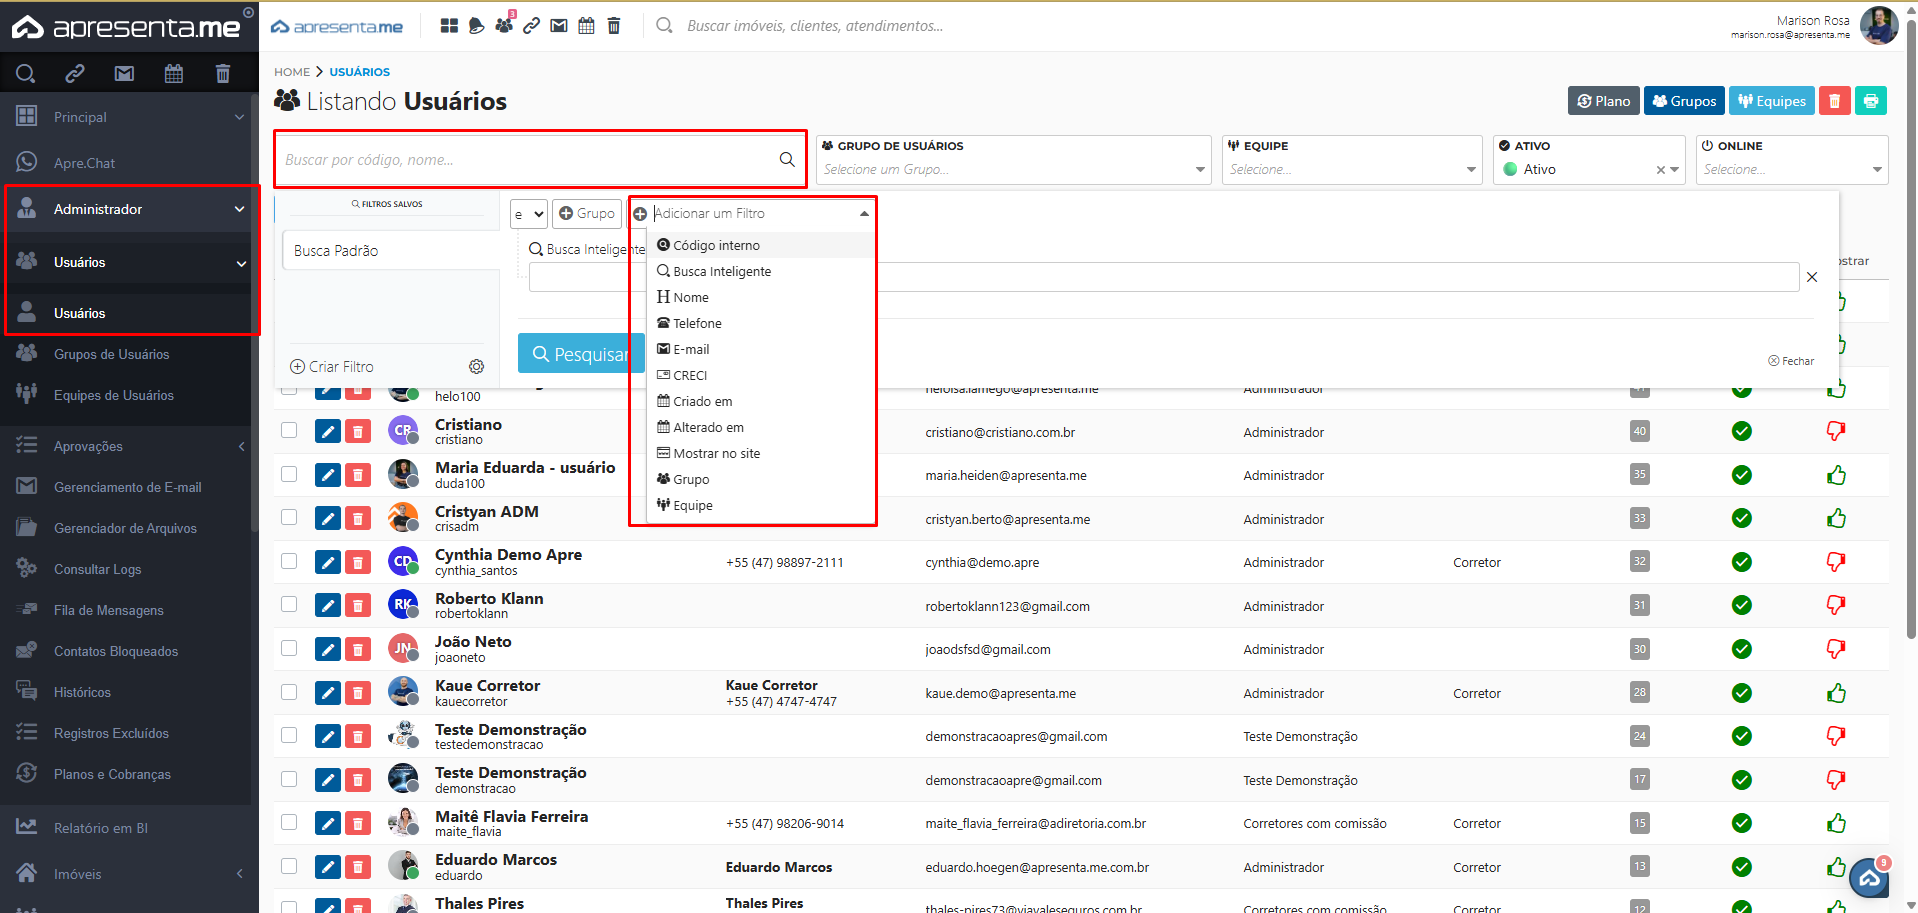Click the red trash button beside Equipes
The width and height of the screenshot is (1918, 913).
1834,101
